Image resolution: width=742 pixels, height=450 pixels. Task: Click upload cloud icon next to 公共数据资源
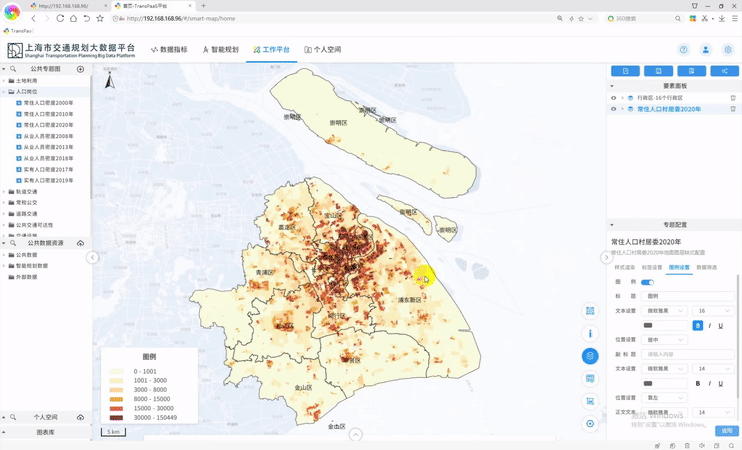[x=81, y=243]
